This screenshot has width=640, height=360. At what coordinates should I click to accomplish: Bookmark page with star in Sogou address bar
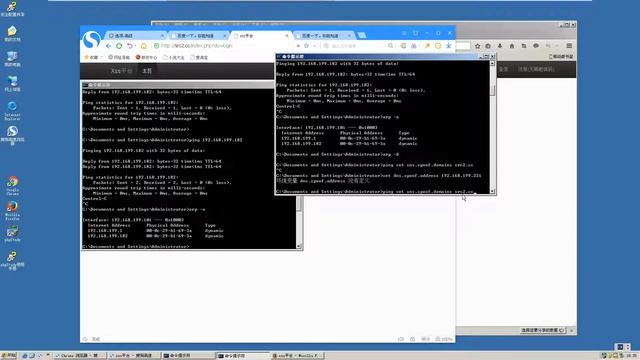pyautogui.click(x=306, y=46)
